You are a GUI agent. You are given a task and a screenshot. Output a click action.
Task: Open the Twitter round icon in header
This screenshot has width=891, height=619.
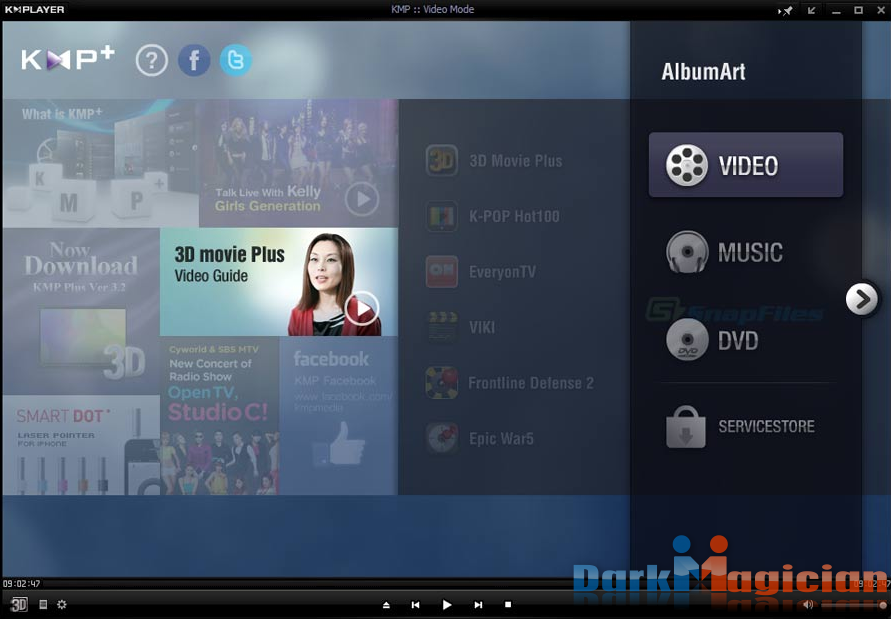tap(236, 60)
